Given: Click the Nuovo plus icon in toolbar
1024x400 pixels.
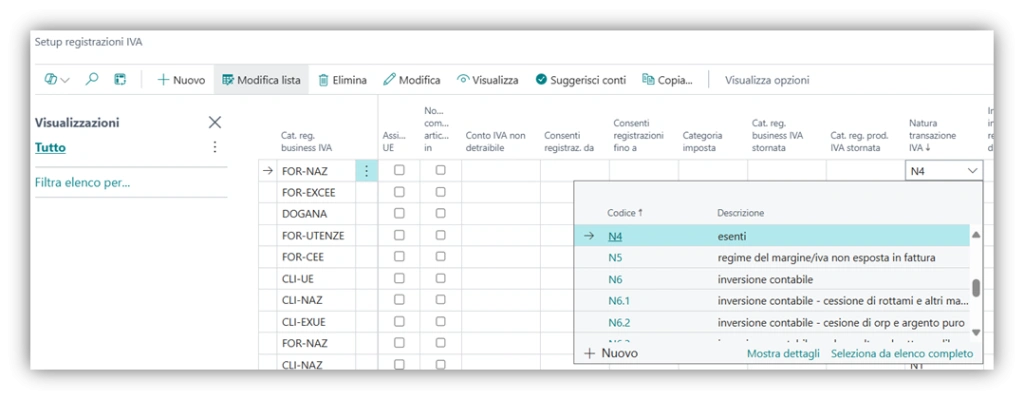Looking at the screenshot, I should click(163, 80).
